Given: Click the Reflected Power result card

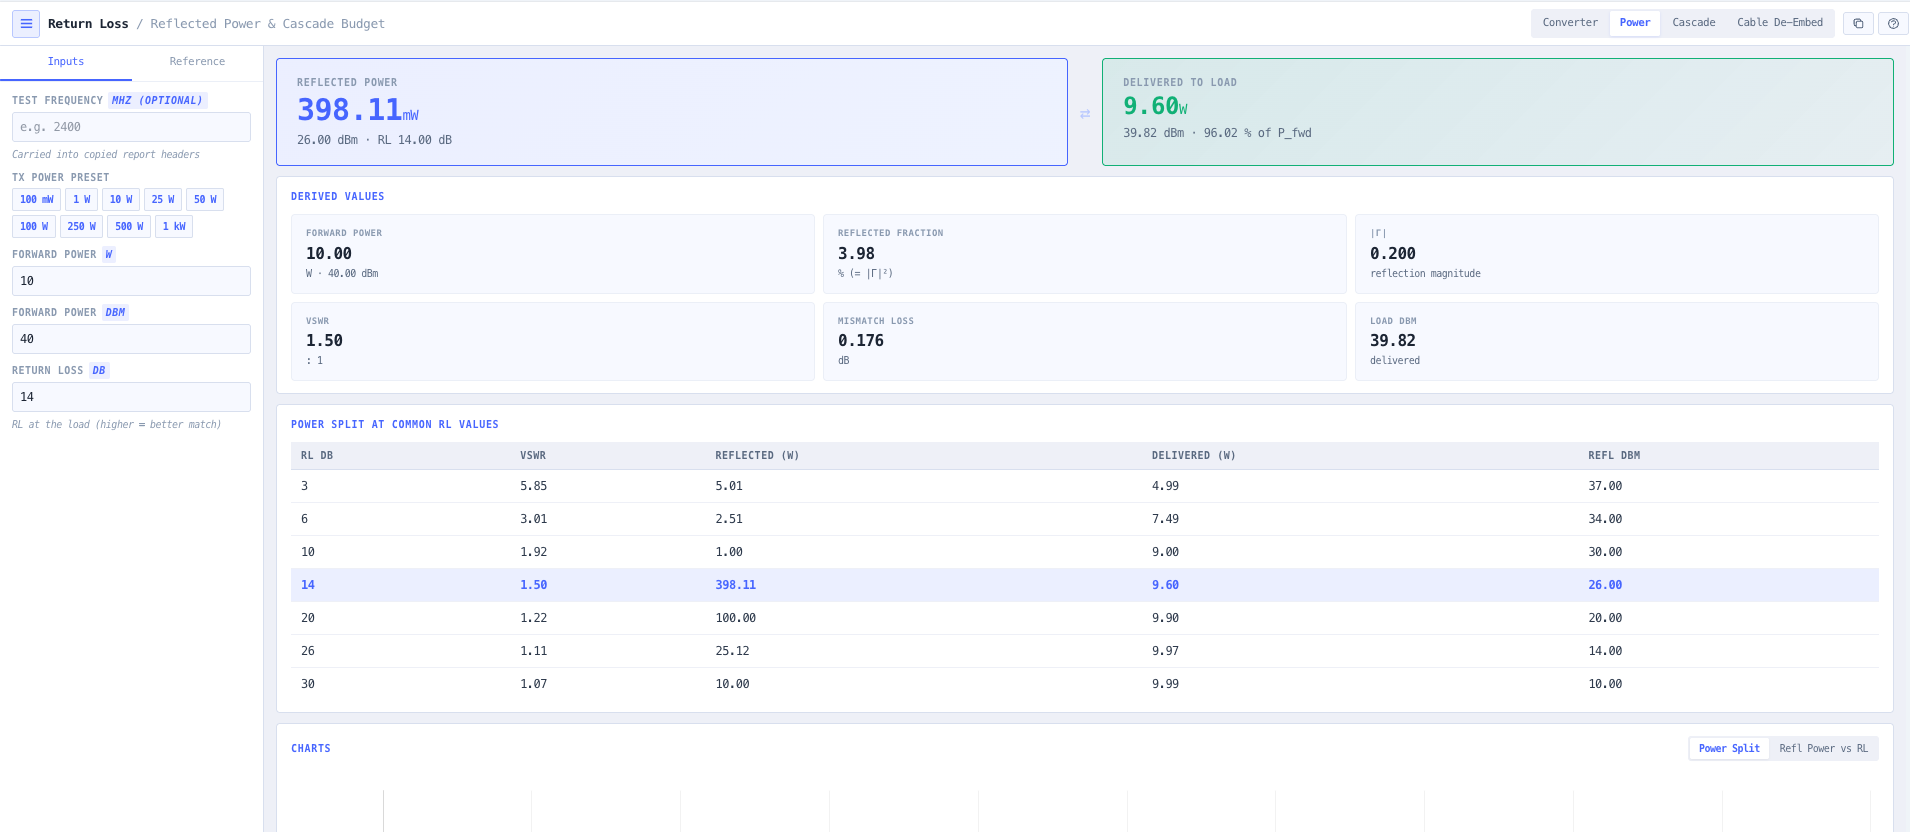Looking at the screenshot, I should pos(672,112).
